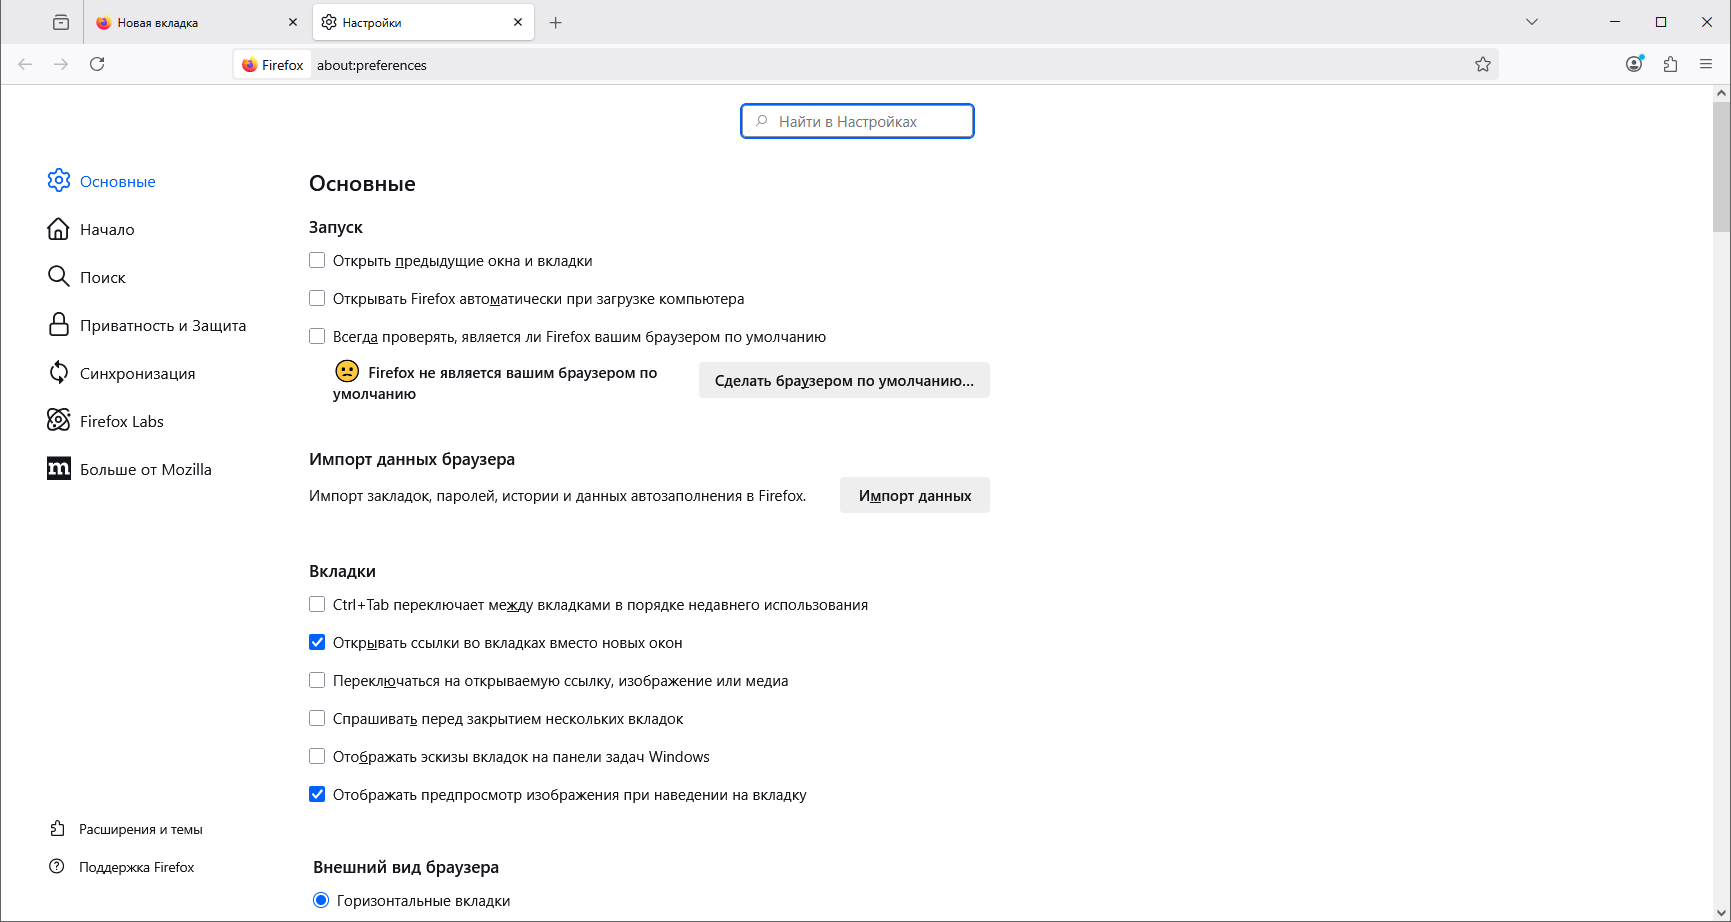Enable Открыть предыдущие окна и вкладки checkbox
Viewport: 1731px width, 922px height.
317,260
